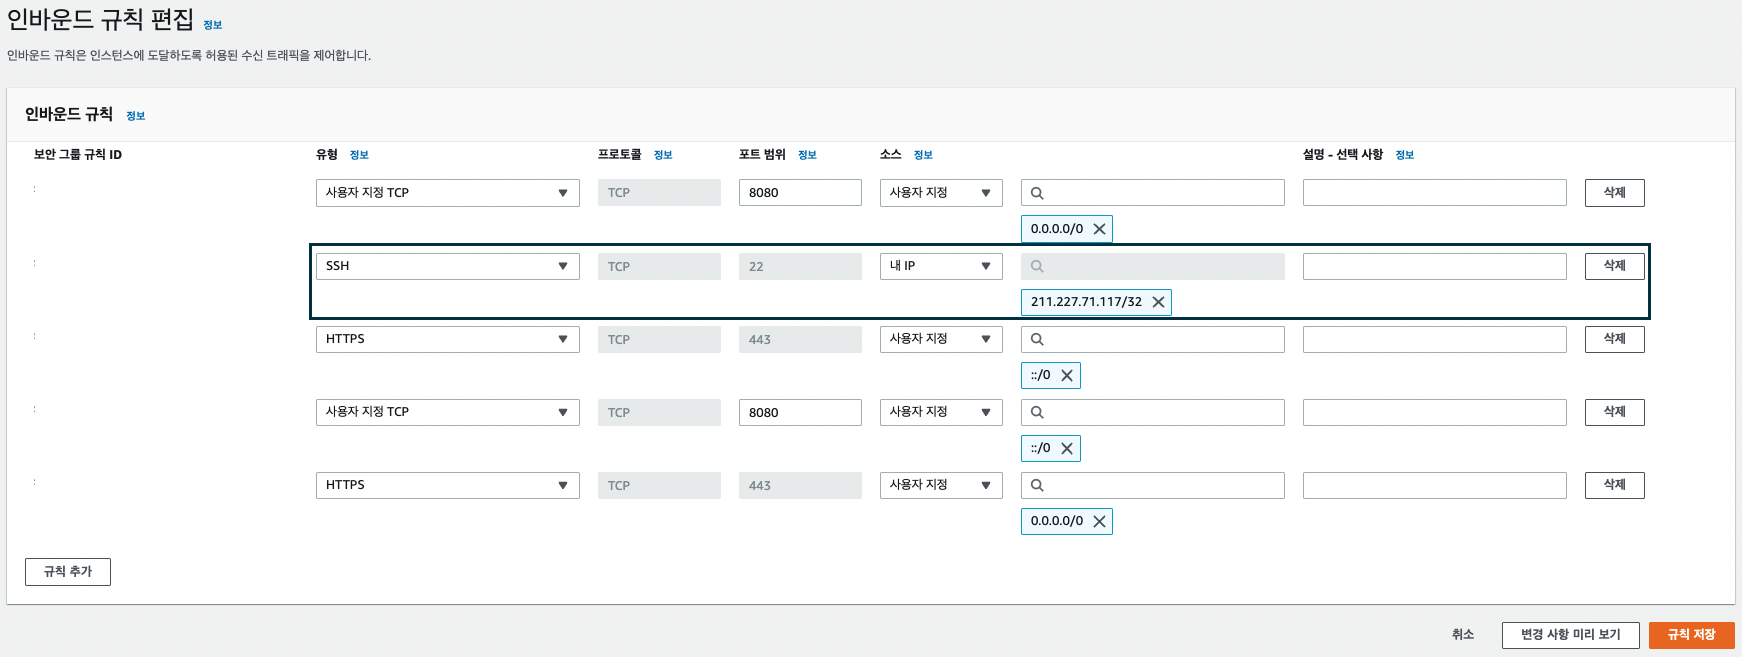Open 정보 link next to 포트 범위 header
The width and height of the screenshot is (1742, 657).
click(x=808, y=155)
